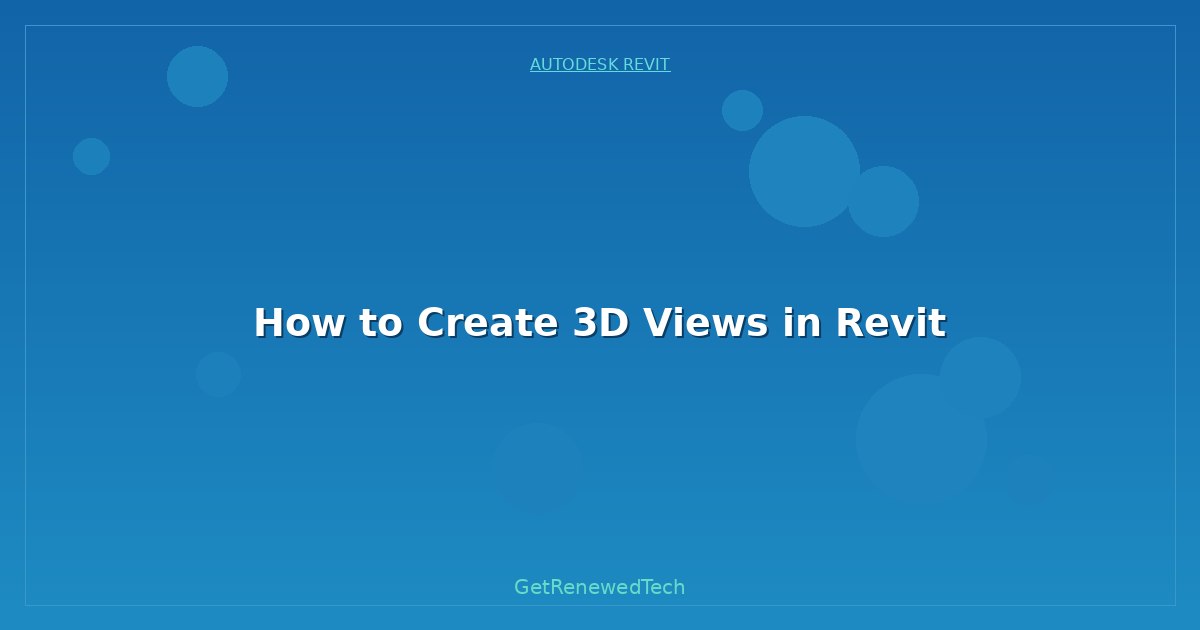Click the faint circle below the word 'How'
This screenshot has width=1200, height=630.
click(218, 374)
